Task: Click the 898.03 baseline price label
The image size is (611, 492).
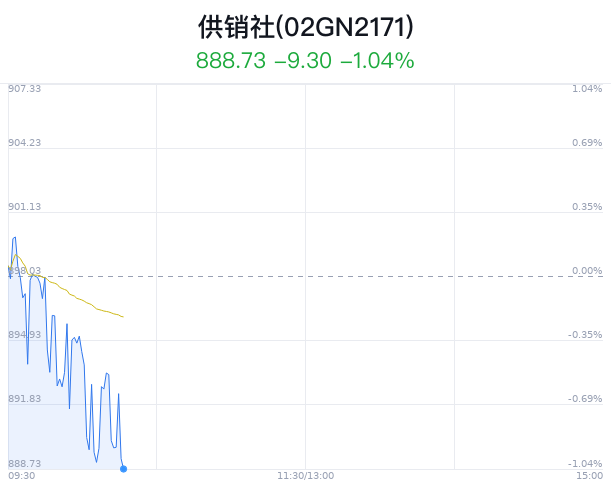Action: tap(25, 270)
